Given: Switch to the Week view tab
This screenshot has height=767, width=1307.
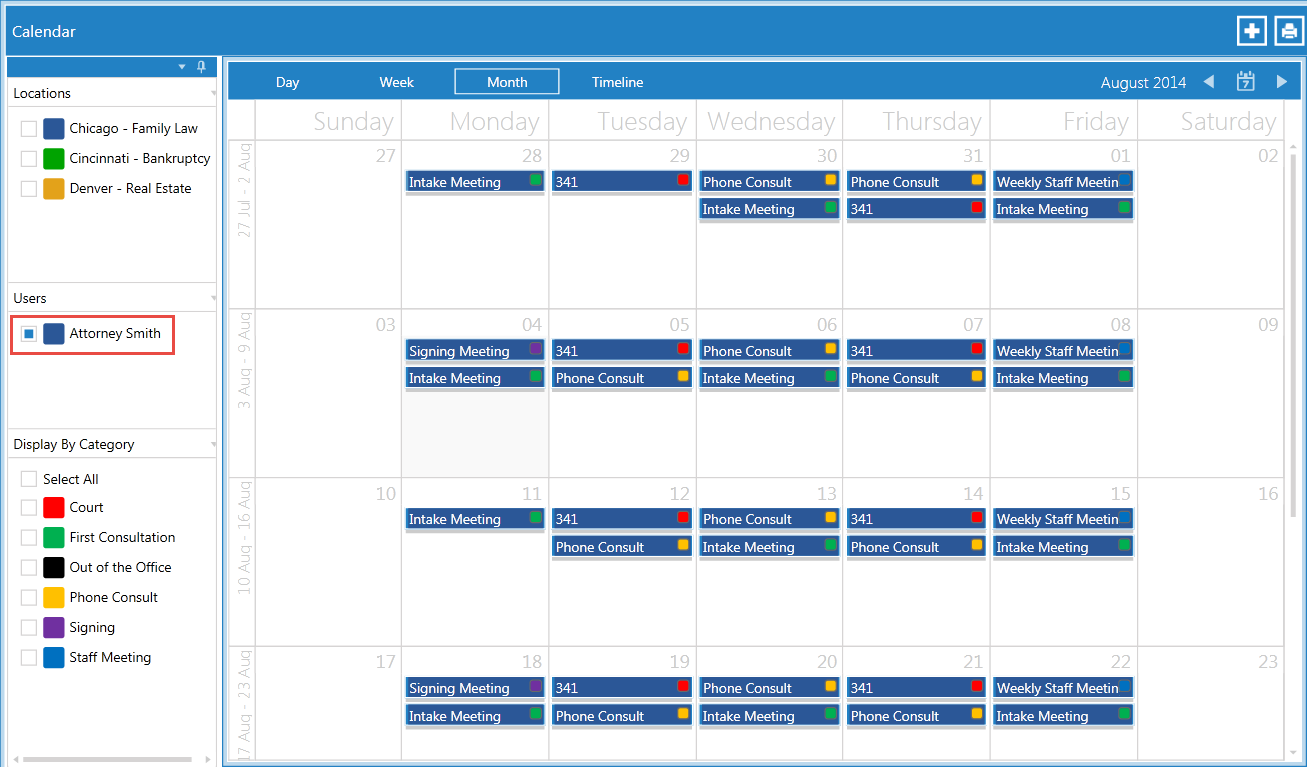Looking at the screenshot, I should click(x=396, y=81).
